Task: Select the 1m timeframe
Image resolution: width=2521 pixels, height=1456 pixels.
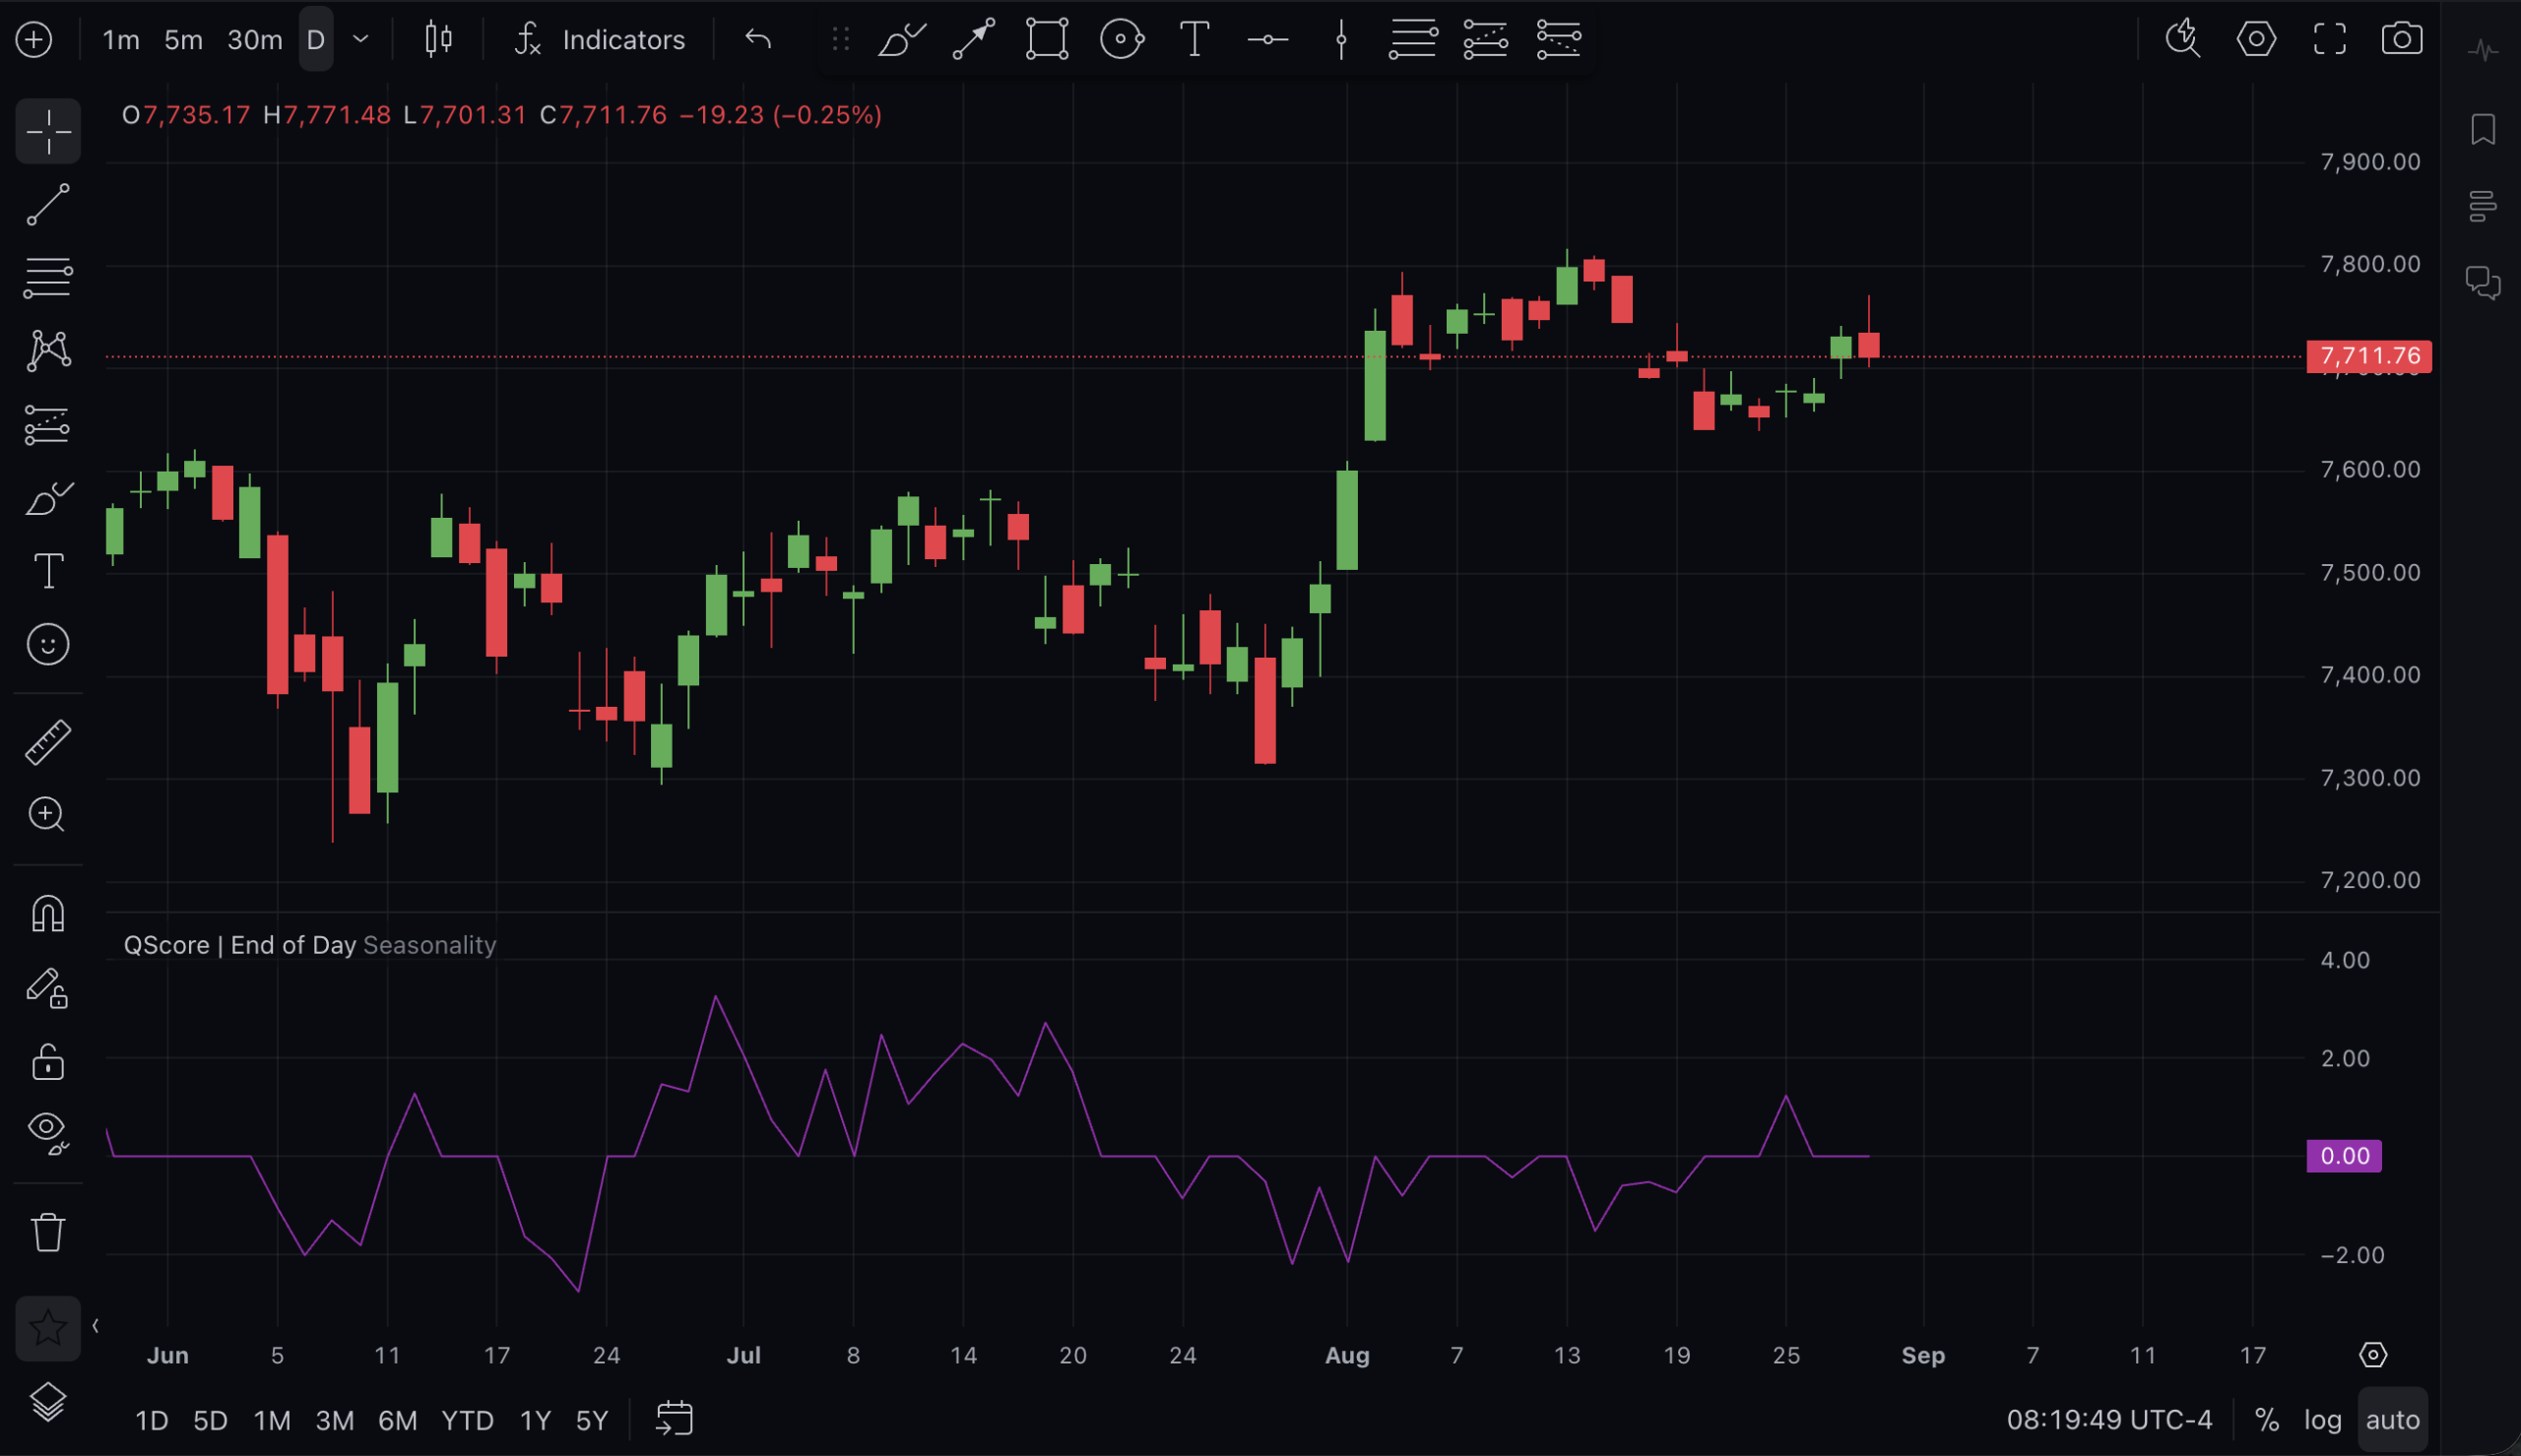Action: (x=121, y=40)
